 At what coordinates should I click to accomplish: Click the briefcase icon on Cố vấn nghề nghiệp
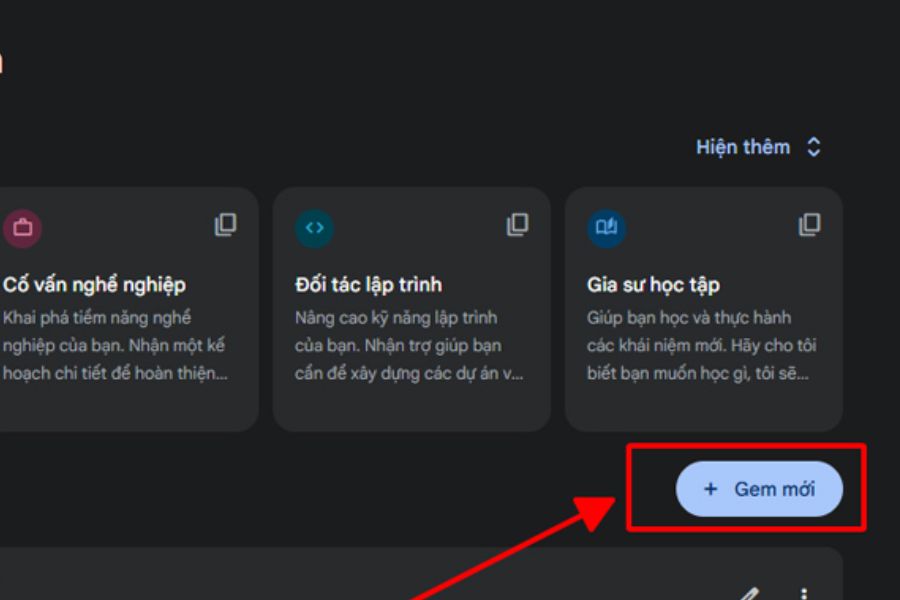pos(22,228)
